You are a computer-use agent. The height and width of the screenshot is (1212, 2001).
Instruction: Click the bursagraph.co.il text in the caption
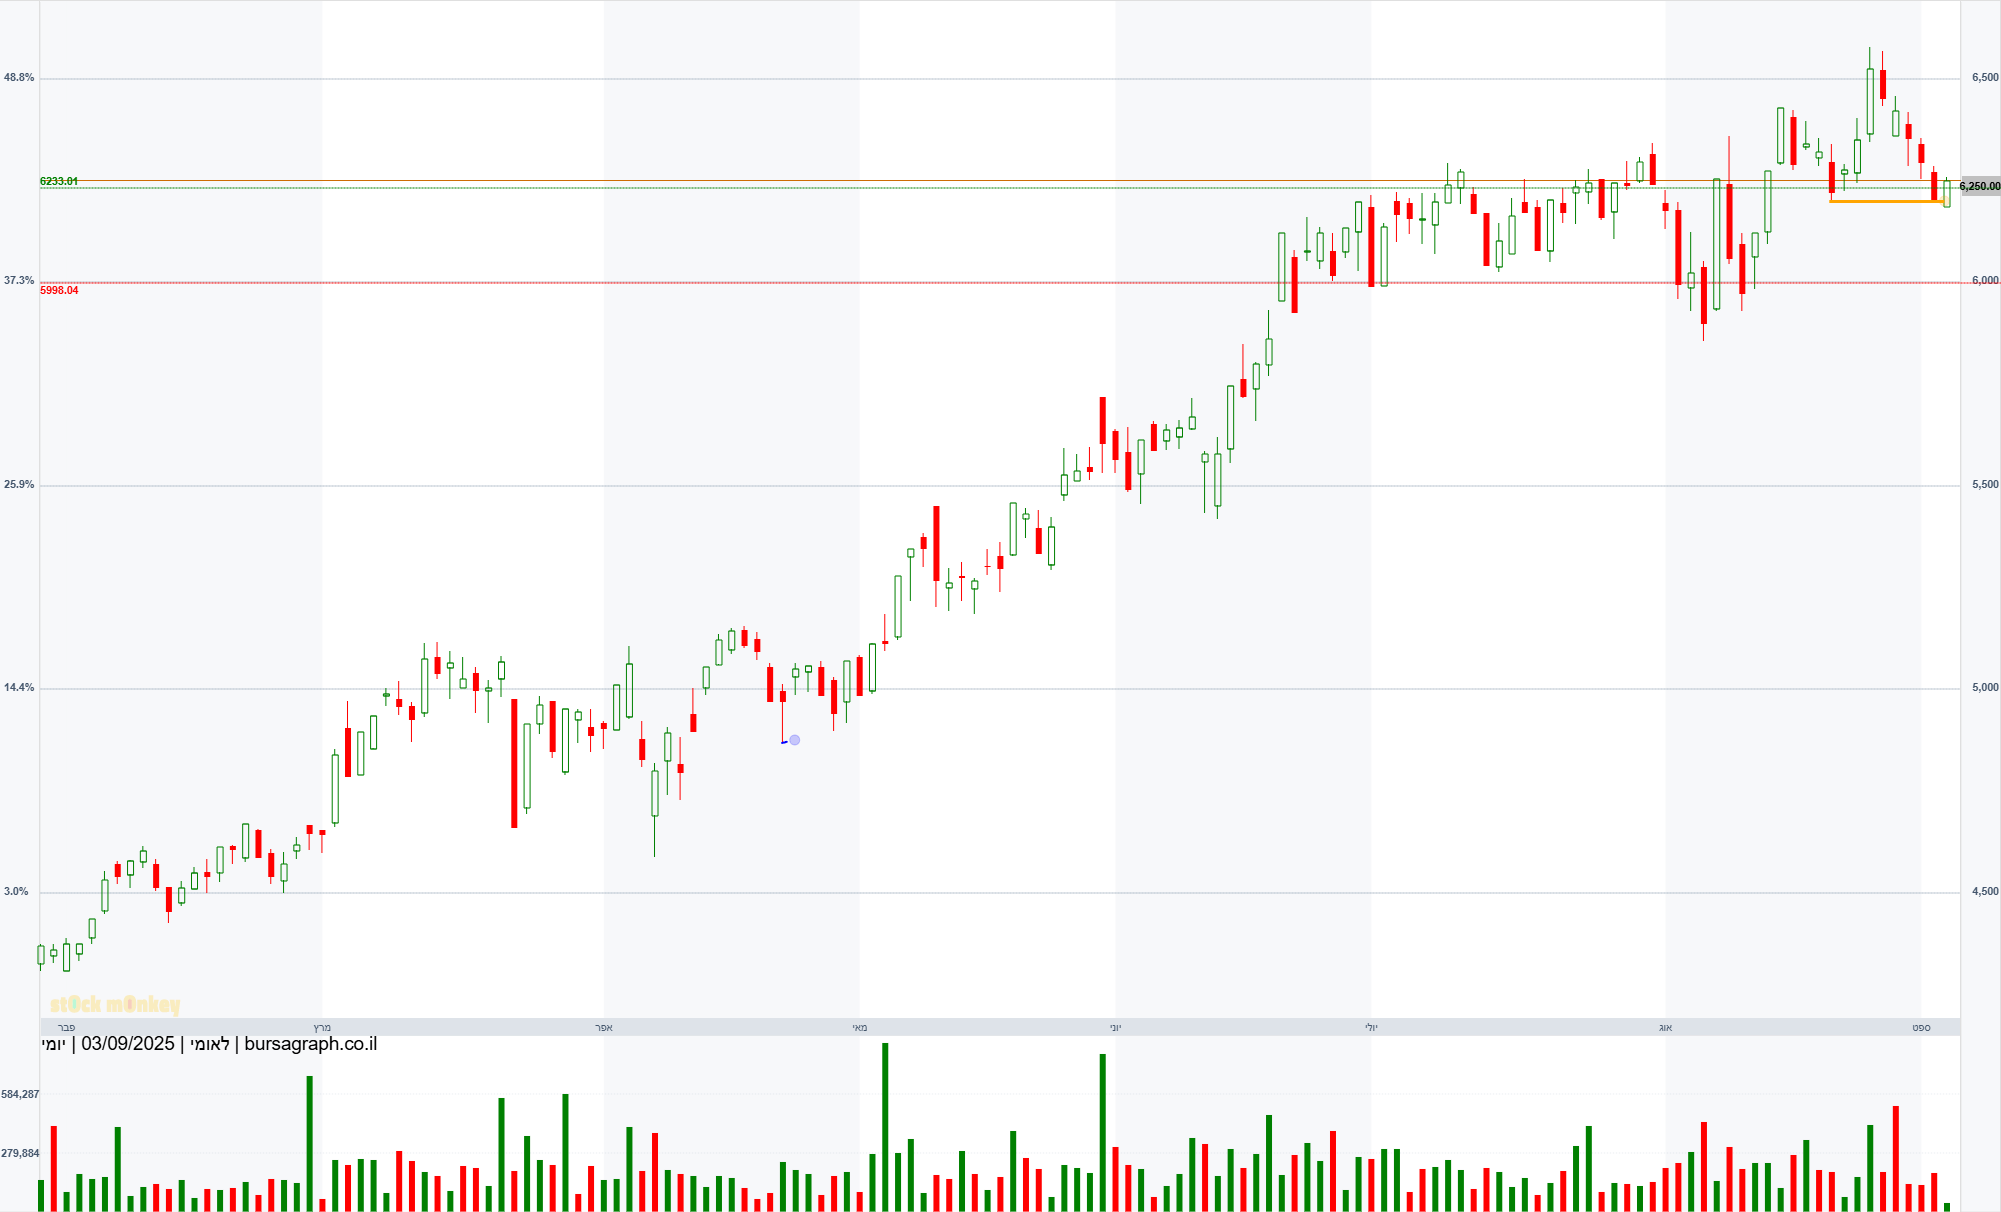point(311,1044)
